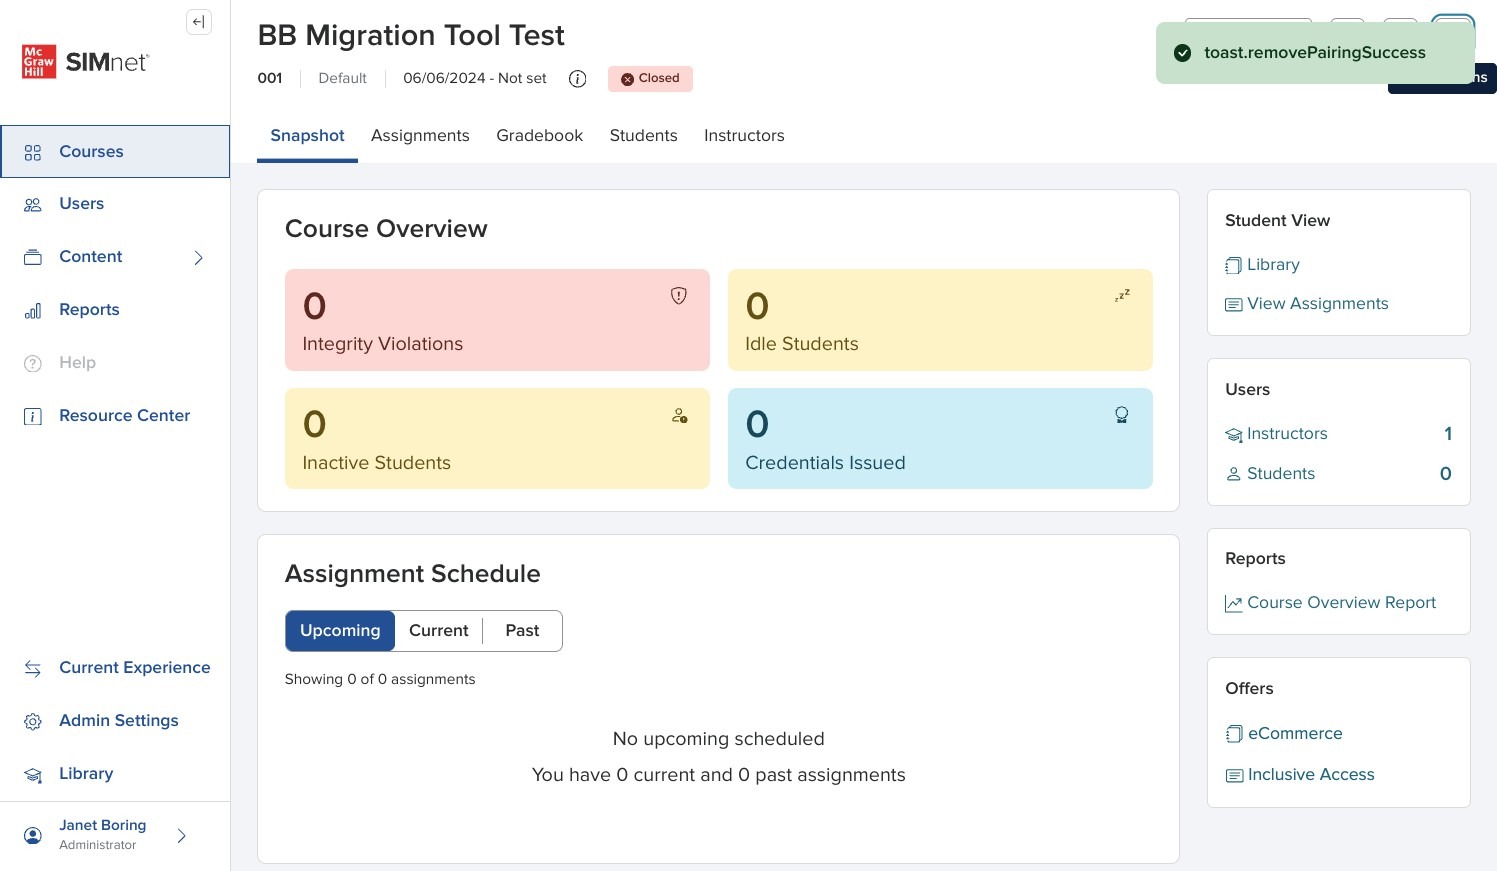Click the section number 001
The width and height of the screenshot is (1497, 871).
(x=270, y=79)
